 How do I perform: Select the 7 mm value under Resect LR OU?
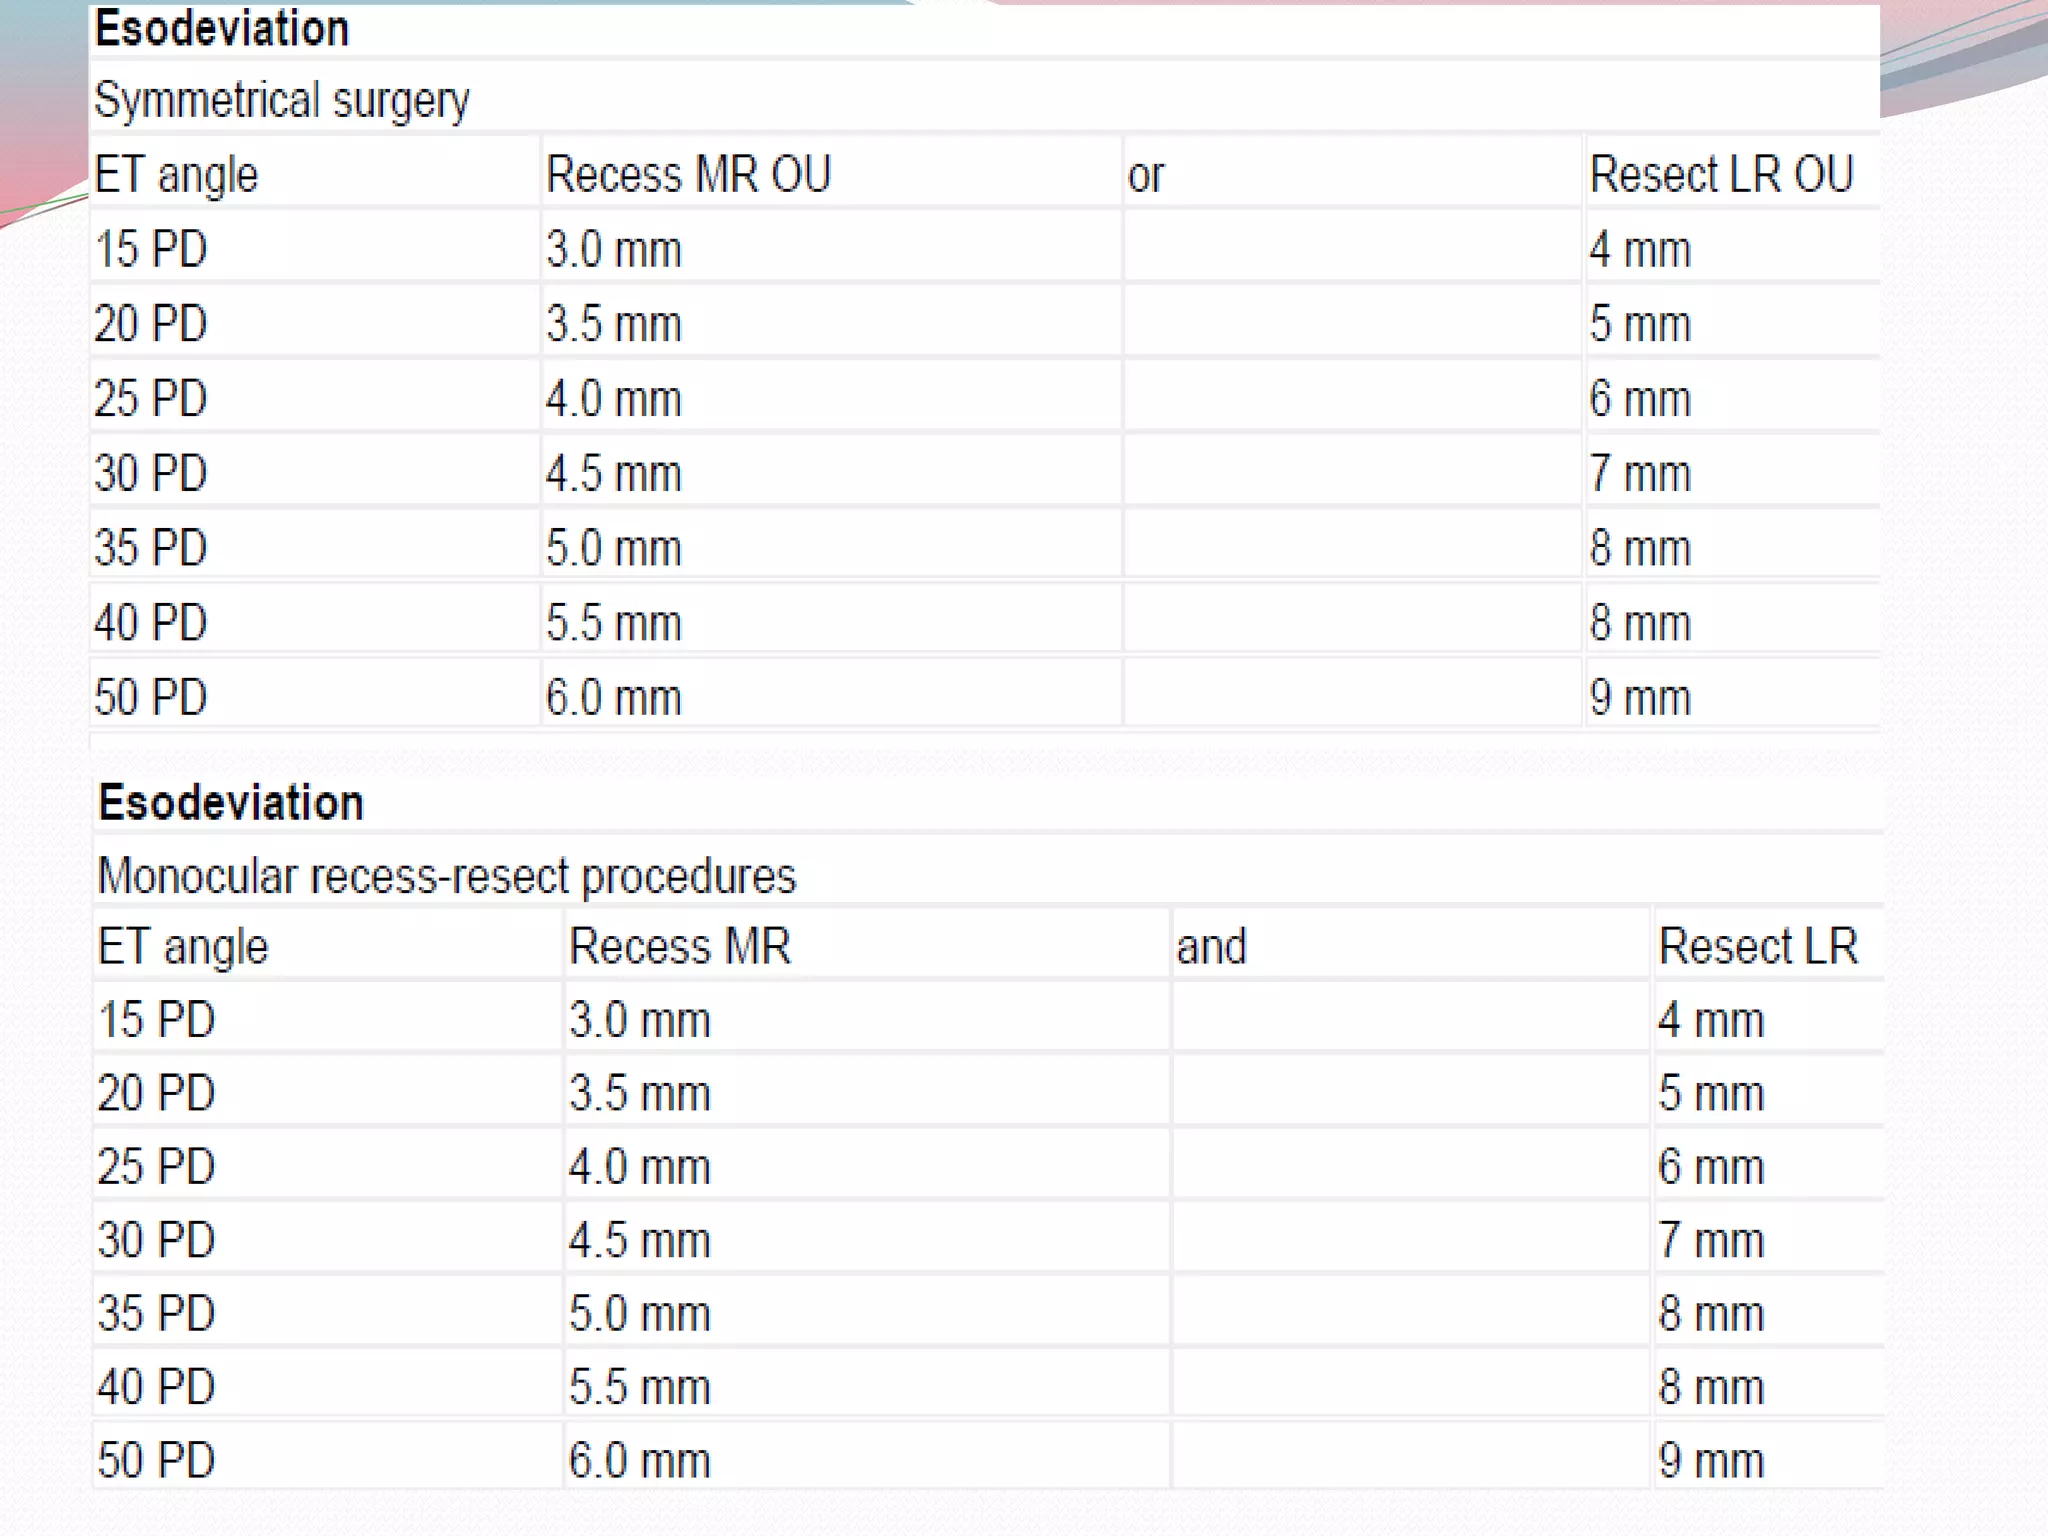[x=1640, y=473]
